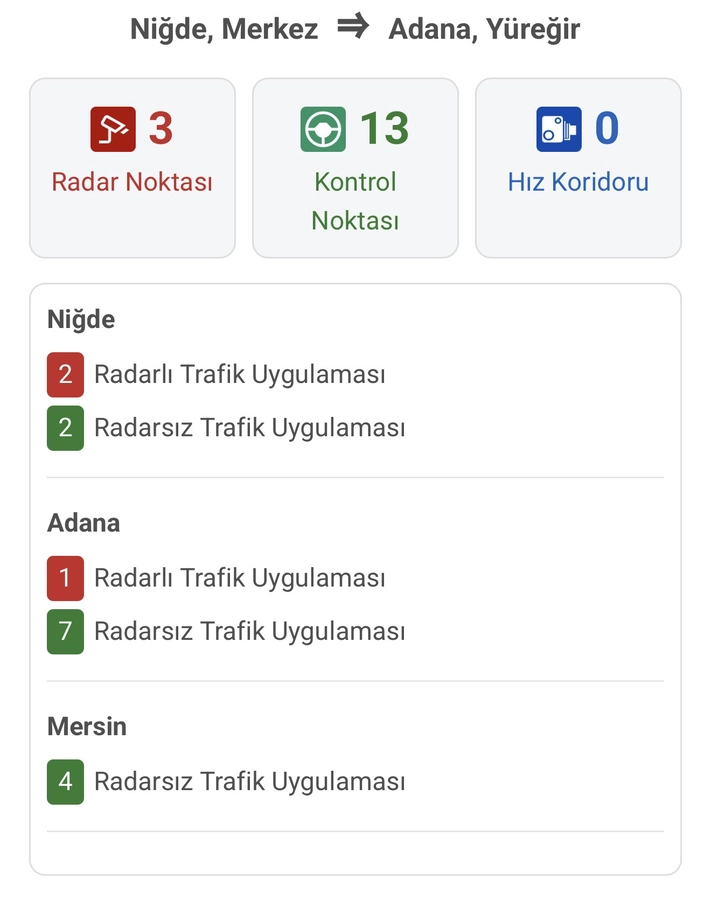This screenshot has width=711, height=900.
Task: Click the Adana, Yüreğir destination text
Action: click(x=484, y=29)
